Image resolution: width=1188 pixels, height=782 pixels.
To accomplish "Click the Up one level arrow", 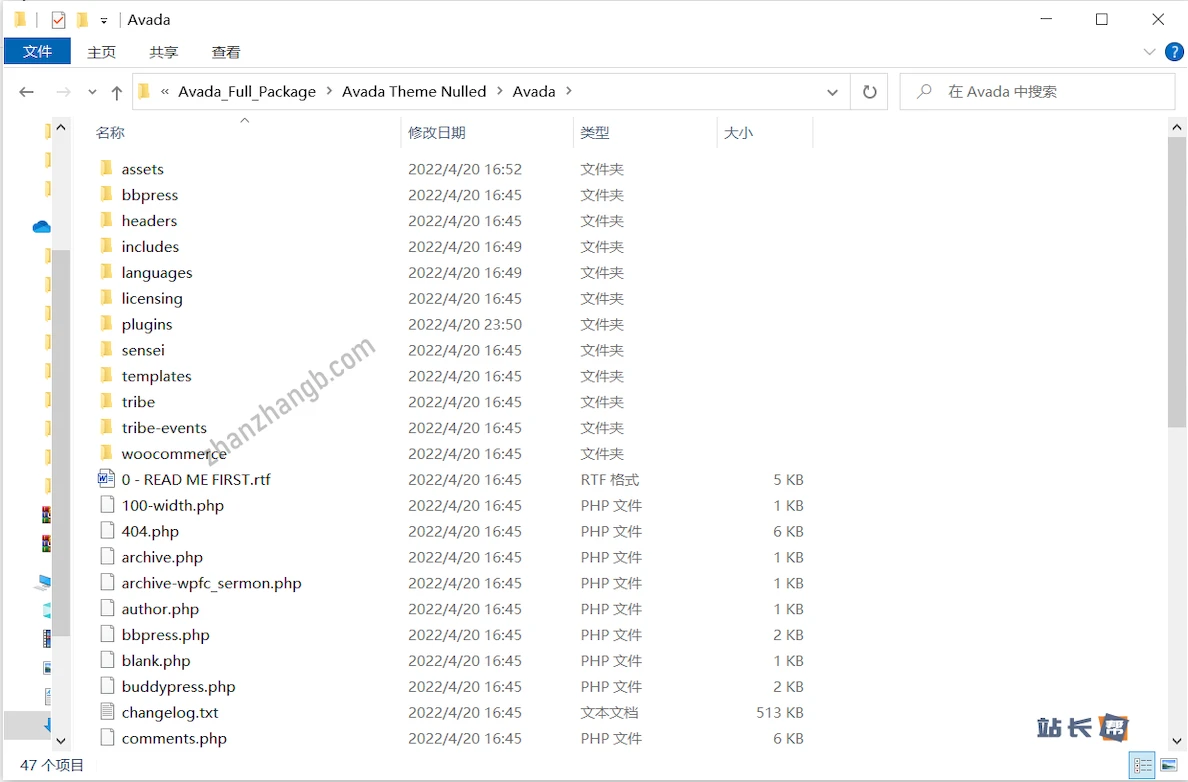I will click(117, 92).
